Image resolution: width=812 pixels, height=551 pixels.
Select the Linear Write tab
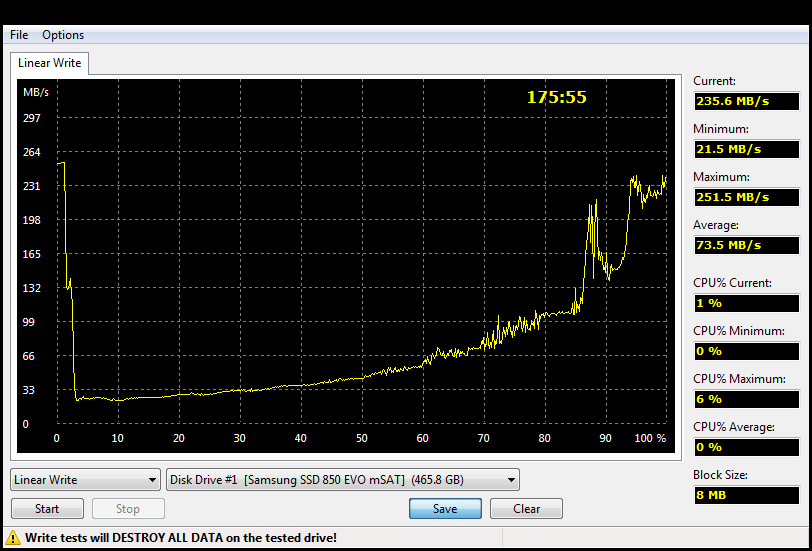49,63
